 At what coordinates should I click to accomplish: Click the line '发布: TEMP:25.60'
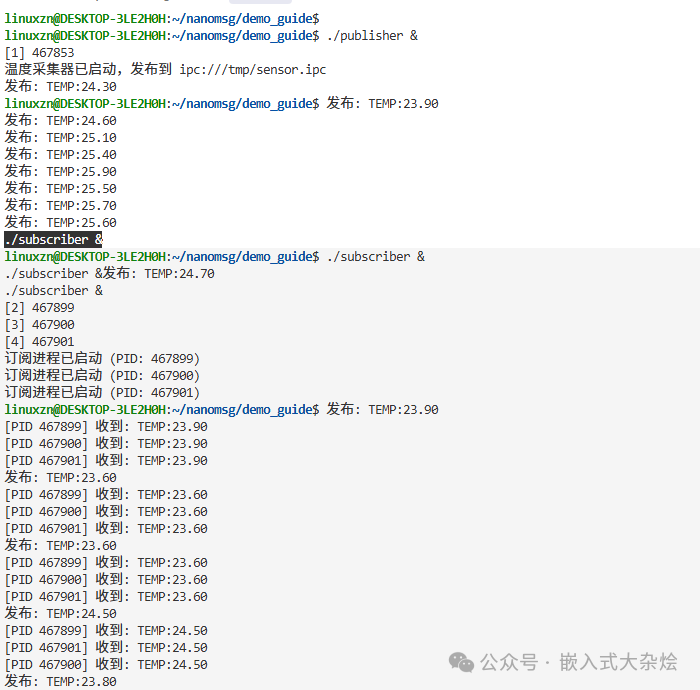[61, 222]
